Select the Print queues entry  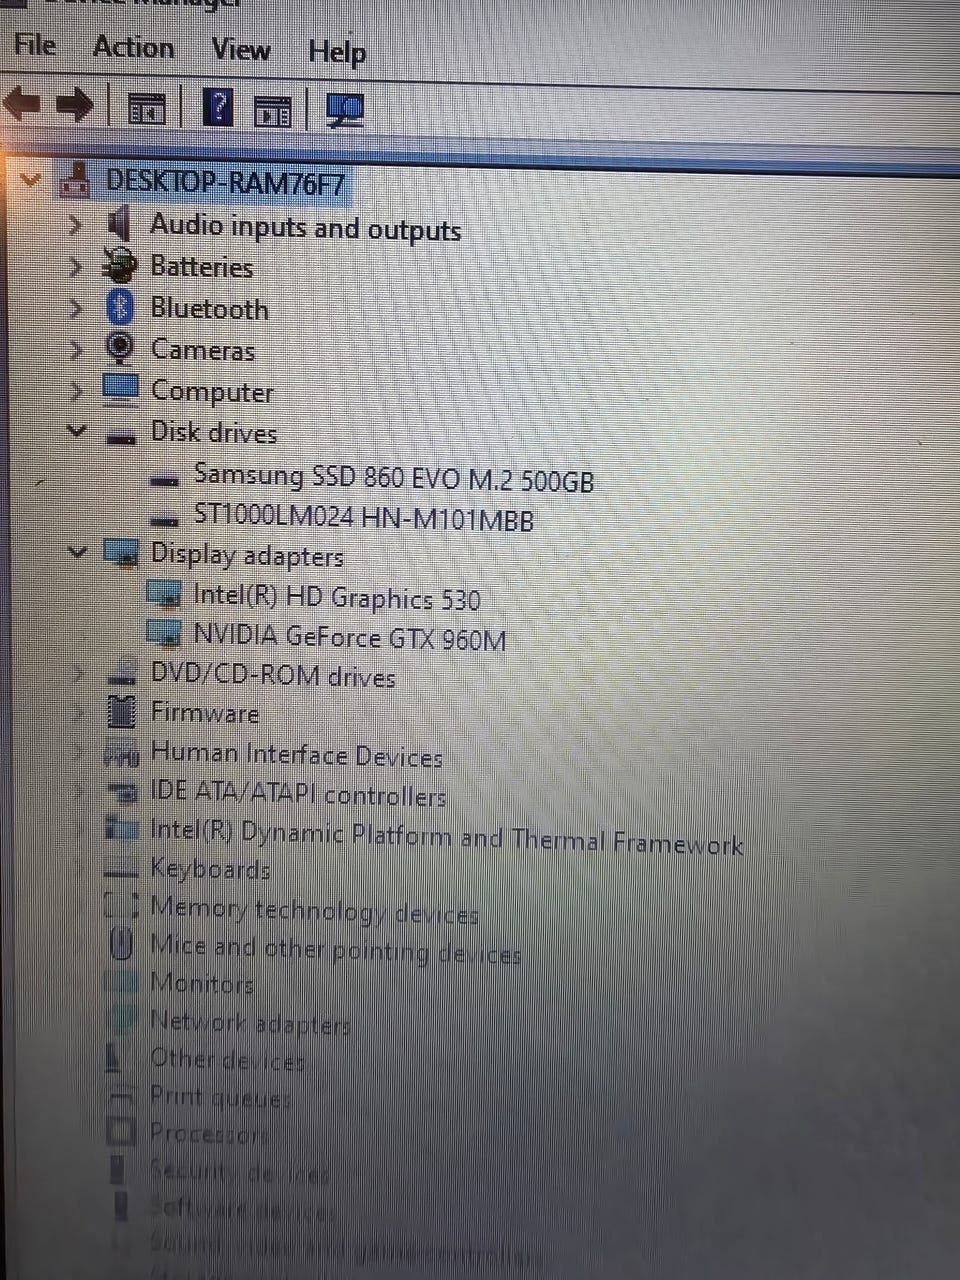[x=219, y=1097]
